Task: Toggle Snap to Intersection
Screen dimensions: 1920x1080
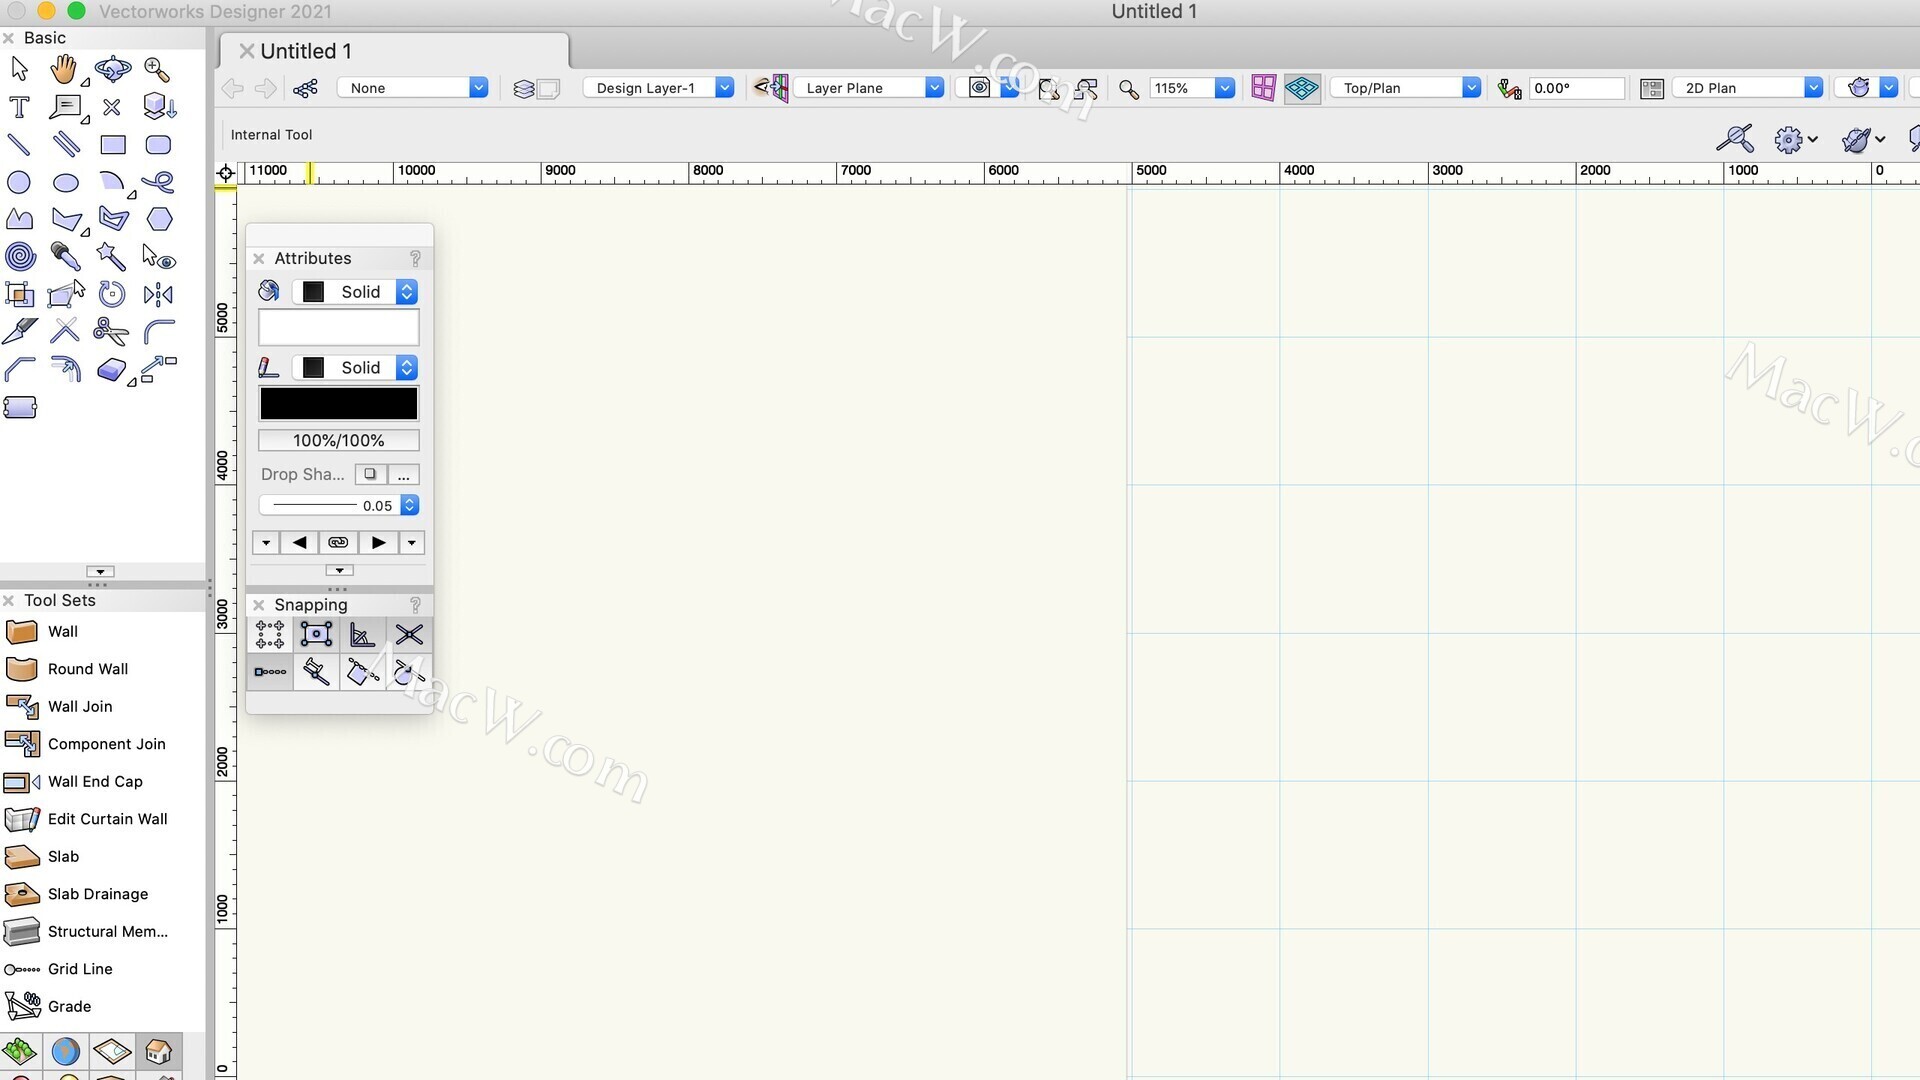Action: tap(409, 635)
